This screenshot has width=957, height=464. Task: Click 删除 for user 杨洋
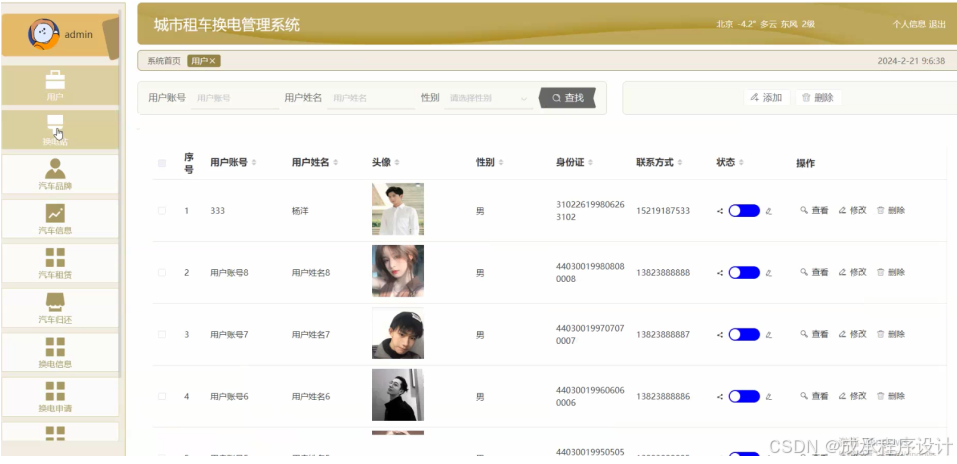(x=891, y=211)
